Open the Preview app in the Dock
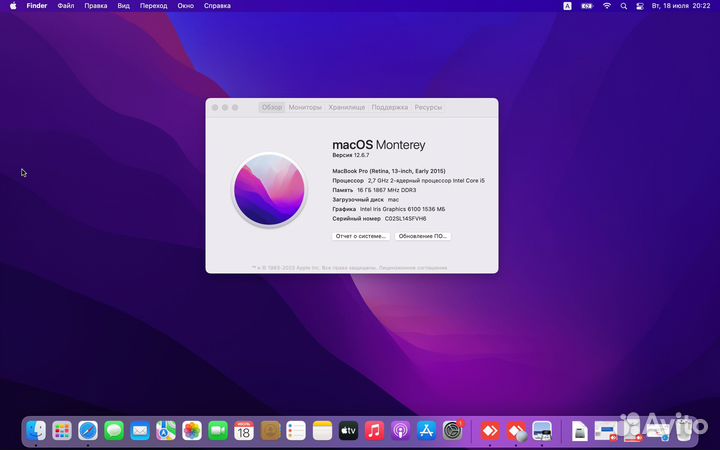 [x=542, y=431]
